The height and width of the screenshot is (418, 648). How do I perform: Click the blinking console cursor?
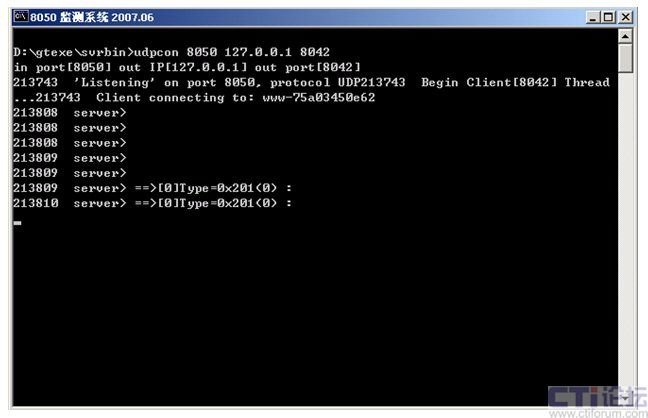pyautogui.click(x=18, y=223)
